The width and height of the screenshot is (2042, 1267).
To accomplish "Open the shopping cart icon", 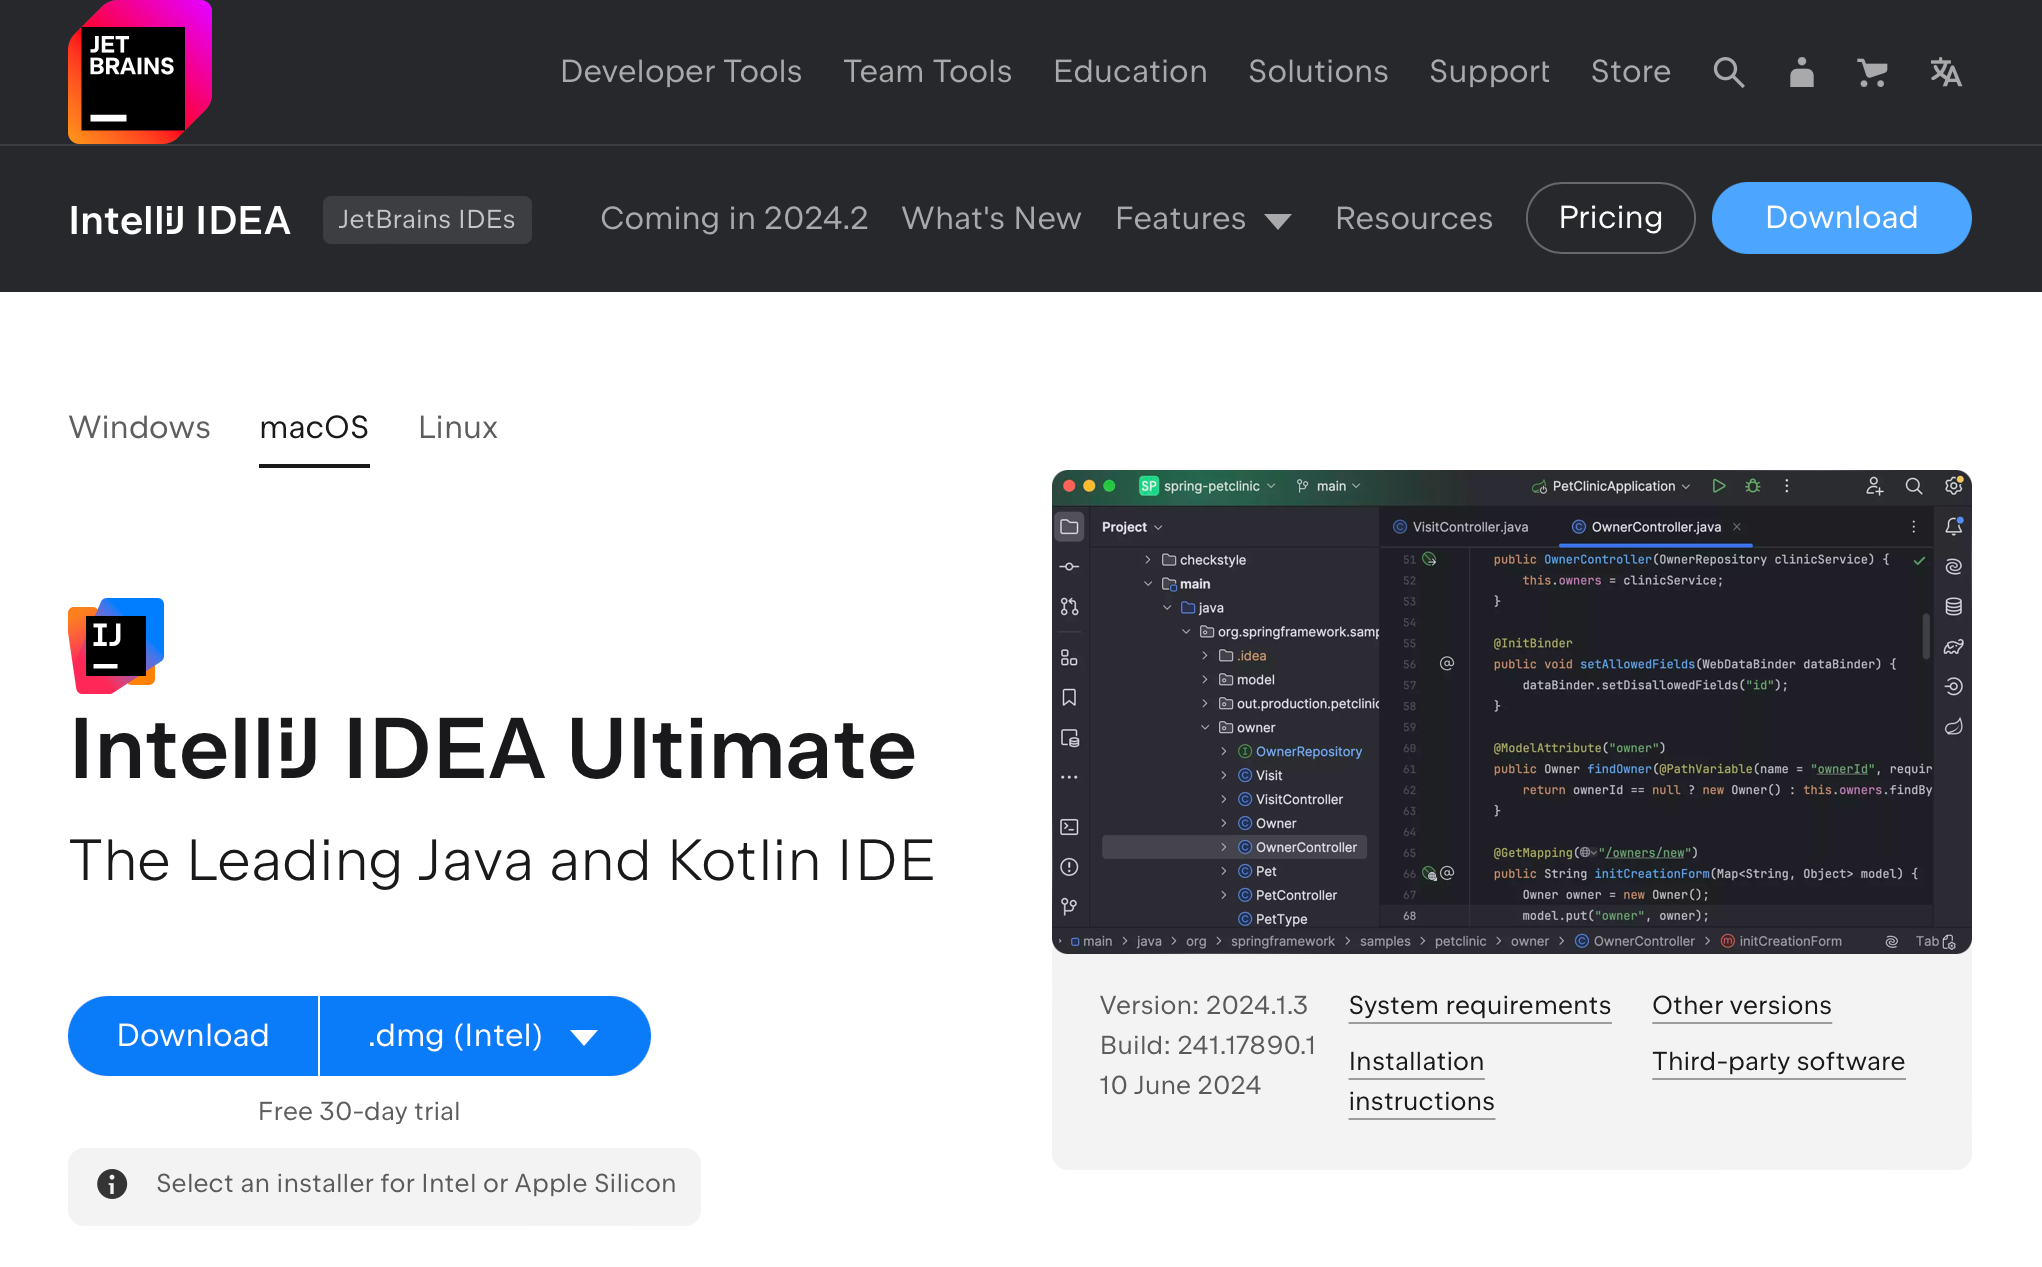I will coord(1872,72).
